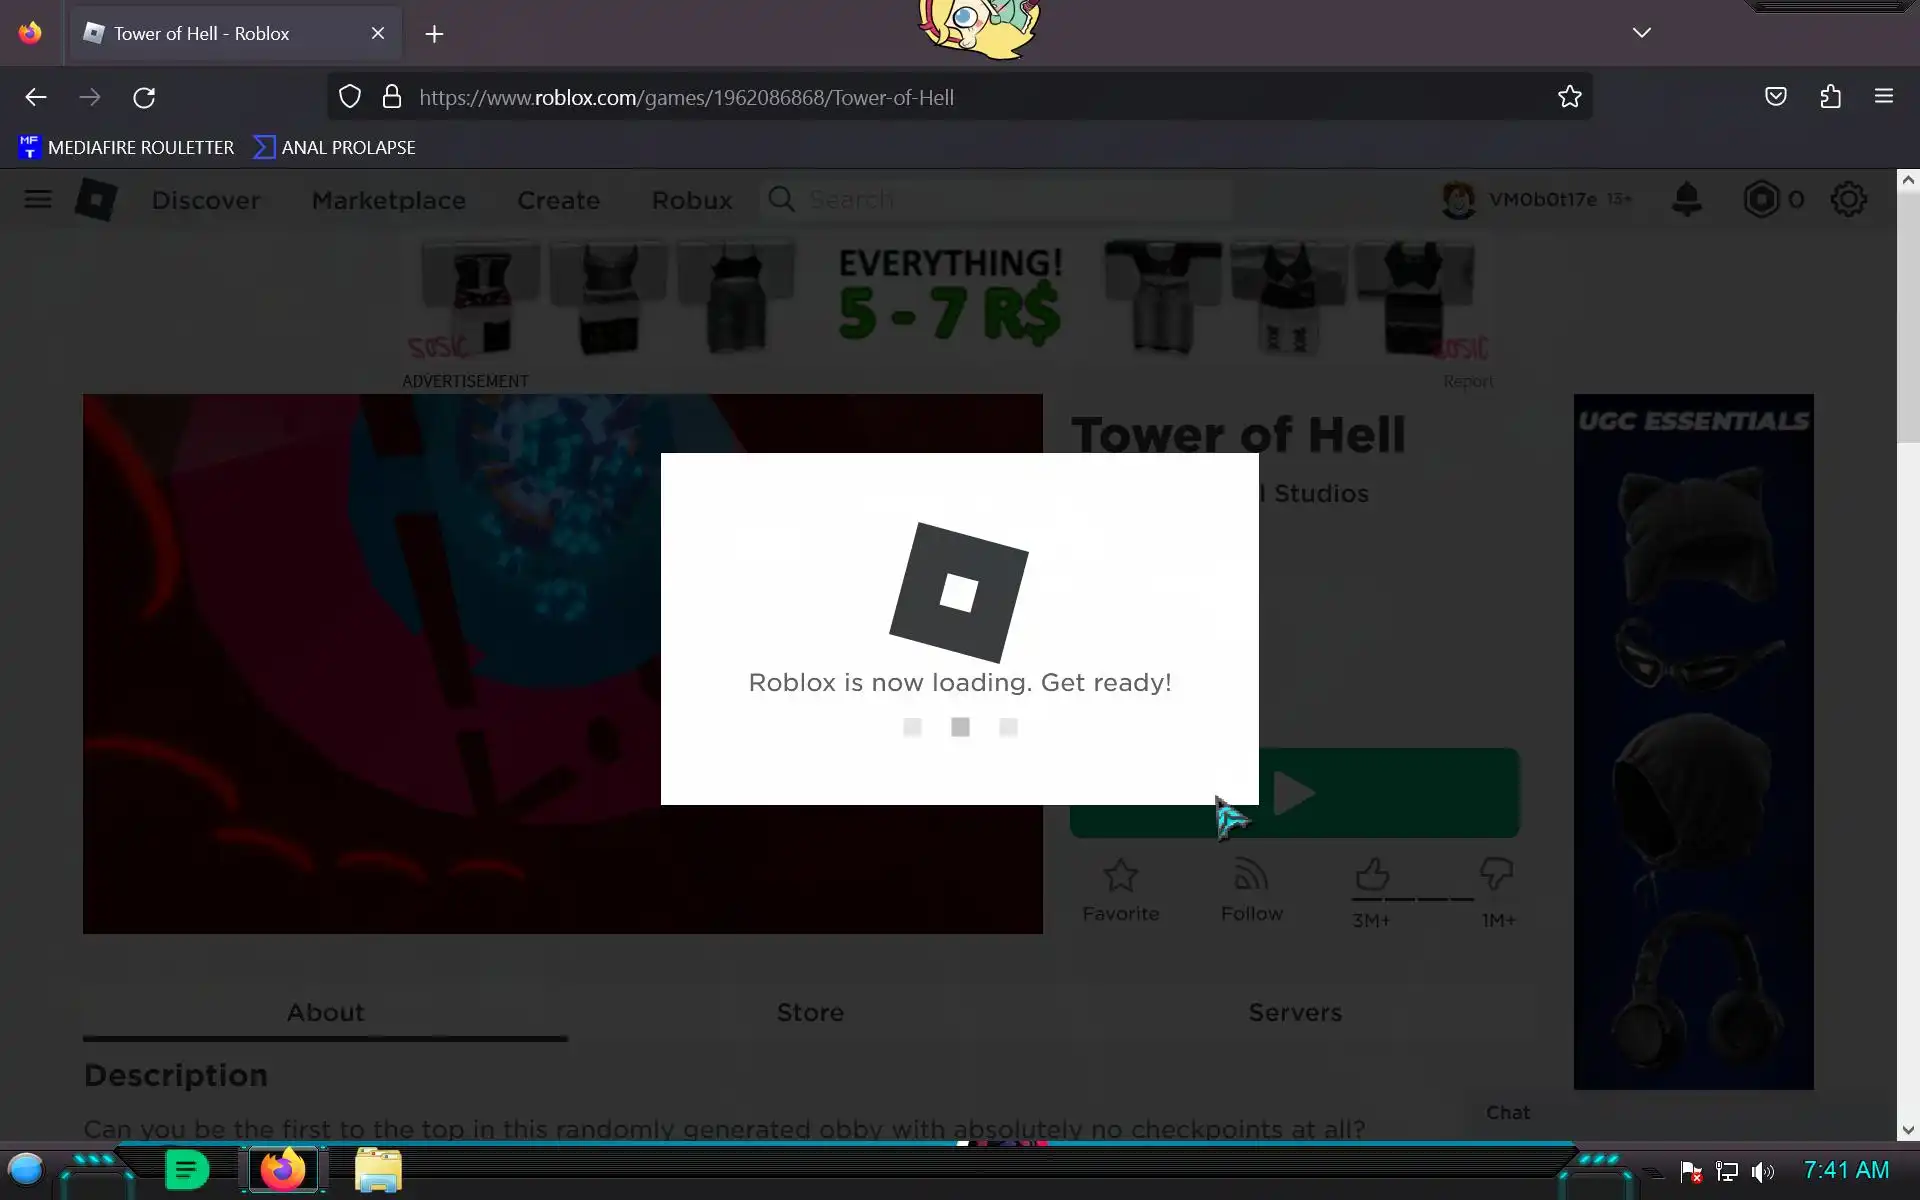Click the Roblox logo home icon
Screen dimensions: 1920x1200
96,200
